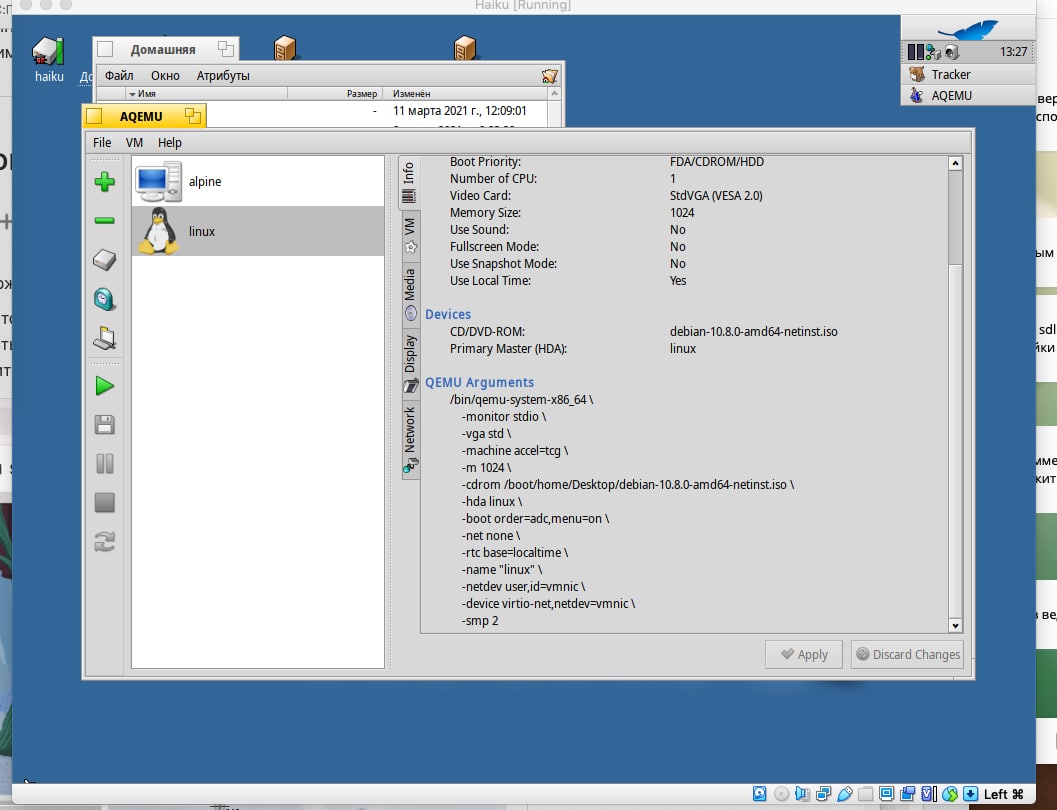This screenshot has height=810, width=1057.
Task: Click the network status tray icon
Action: [x=933, y=52]
